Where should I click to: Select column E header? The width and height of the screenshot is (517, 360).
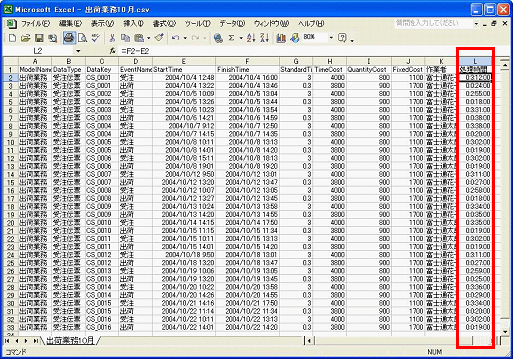pos(184,61)
